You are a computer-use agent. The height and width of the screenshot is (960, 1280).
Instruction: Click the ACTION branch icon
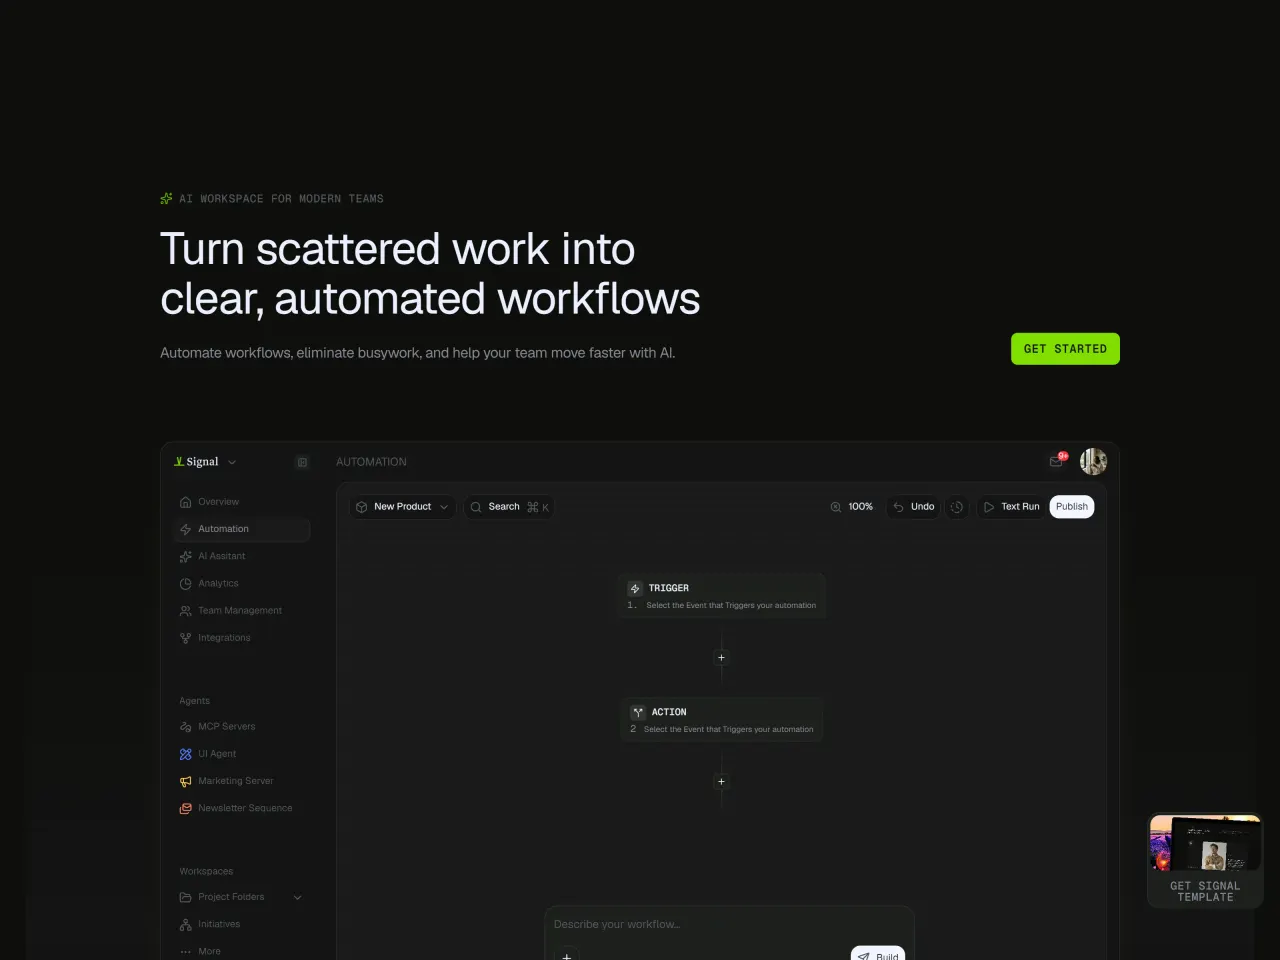coord(638,713)
